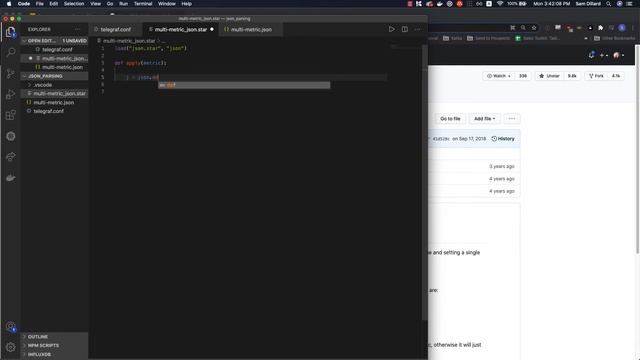Open GitHub create-new plus menu in browser

pyautogui.click(x=604, y=55)
